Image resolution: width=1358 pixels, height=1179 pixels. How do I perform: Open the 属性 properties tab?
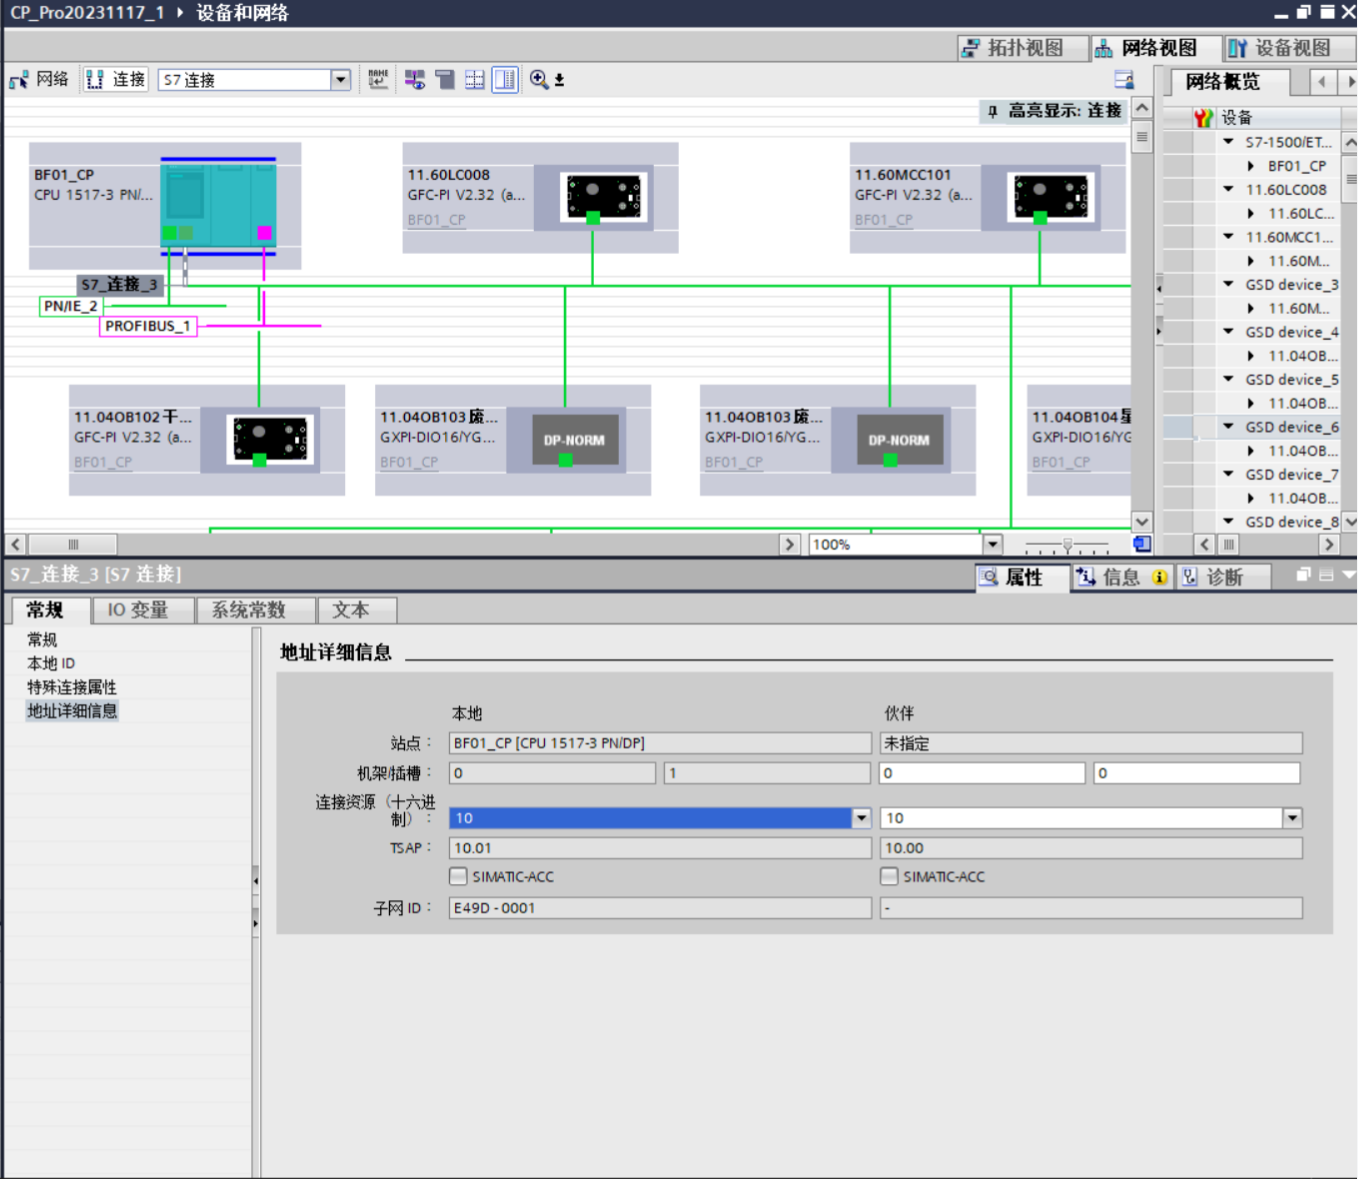tap(1023, 577)
